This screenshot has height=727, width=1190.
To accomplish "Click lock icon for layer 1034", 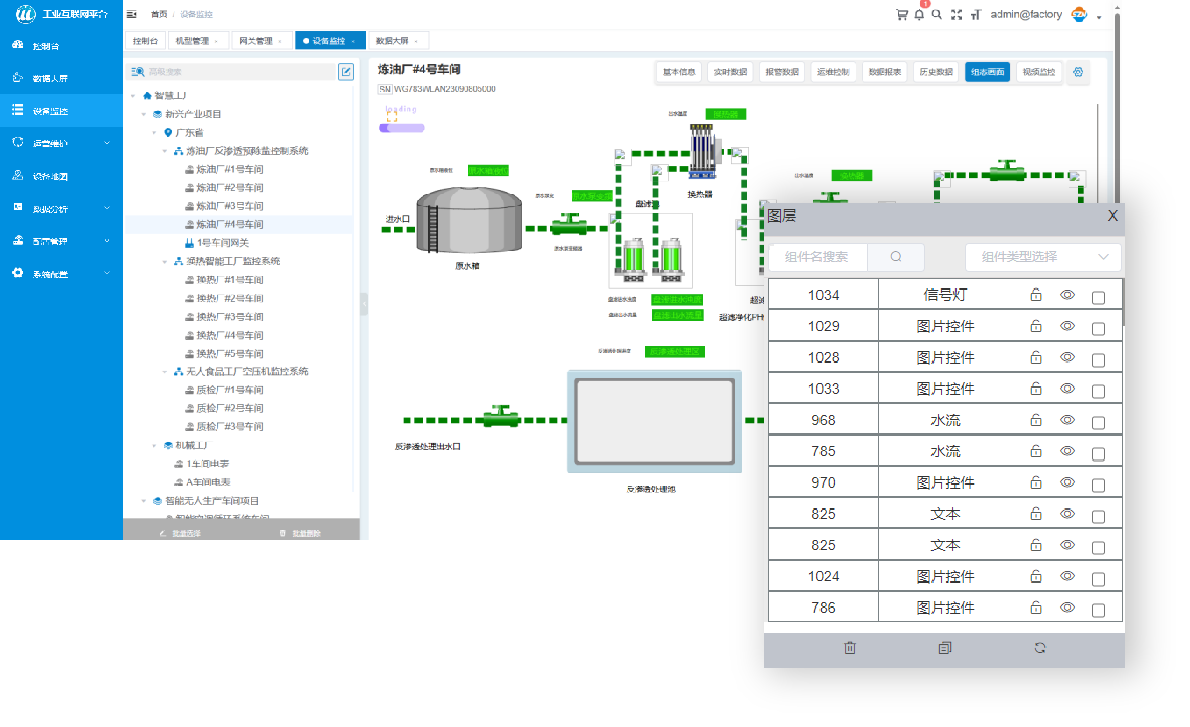I will (x=1036, y=295).
